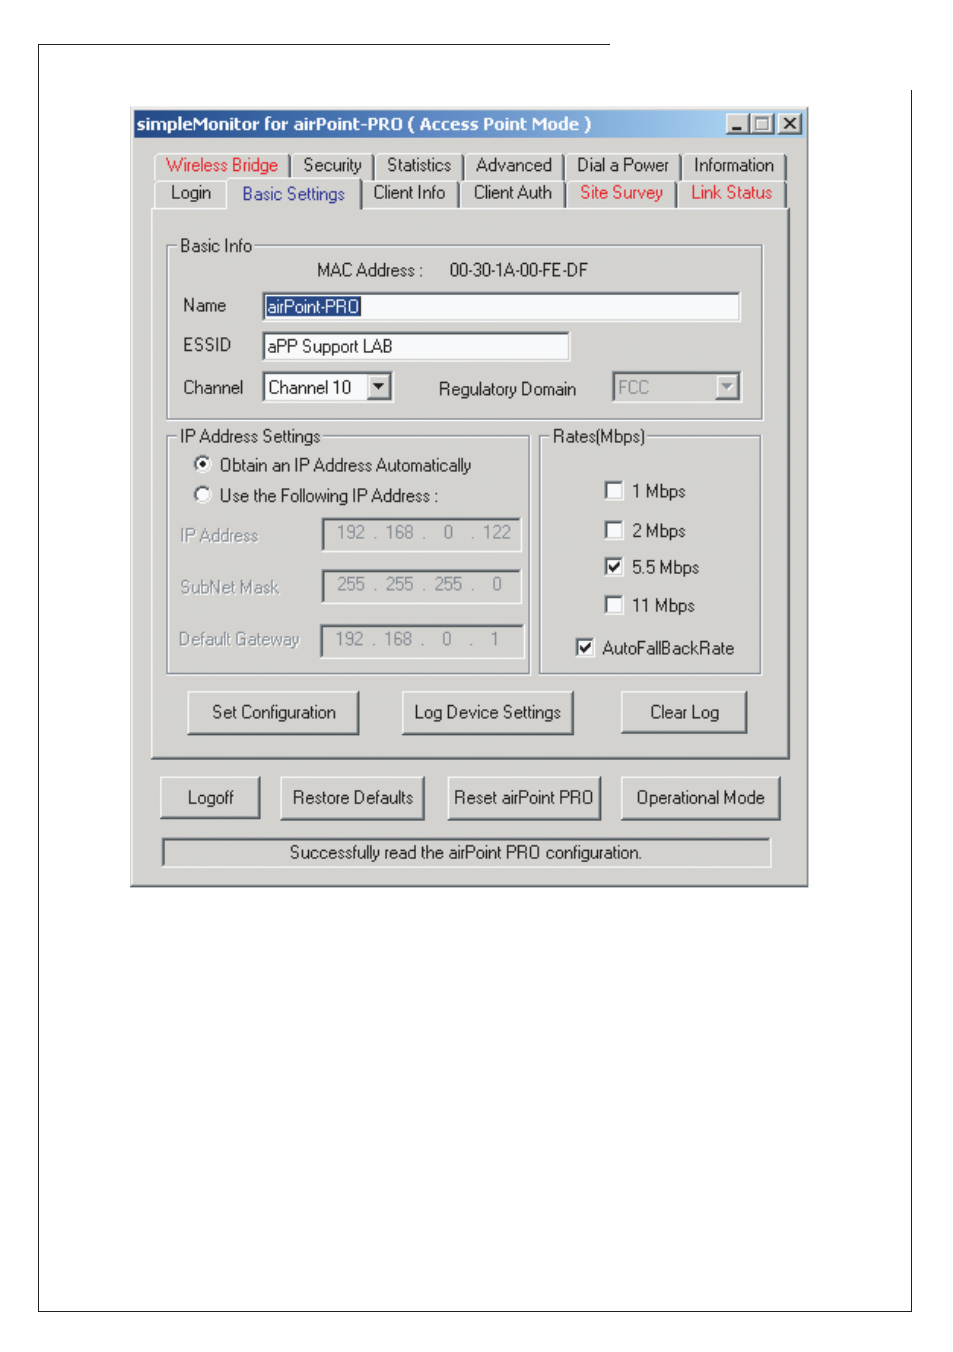Maximize the simpleMonitor window

[x=763, y=124]
